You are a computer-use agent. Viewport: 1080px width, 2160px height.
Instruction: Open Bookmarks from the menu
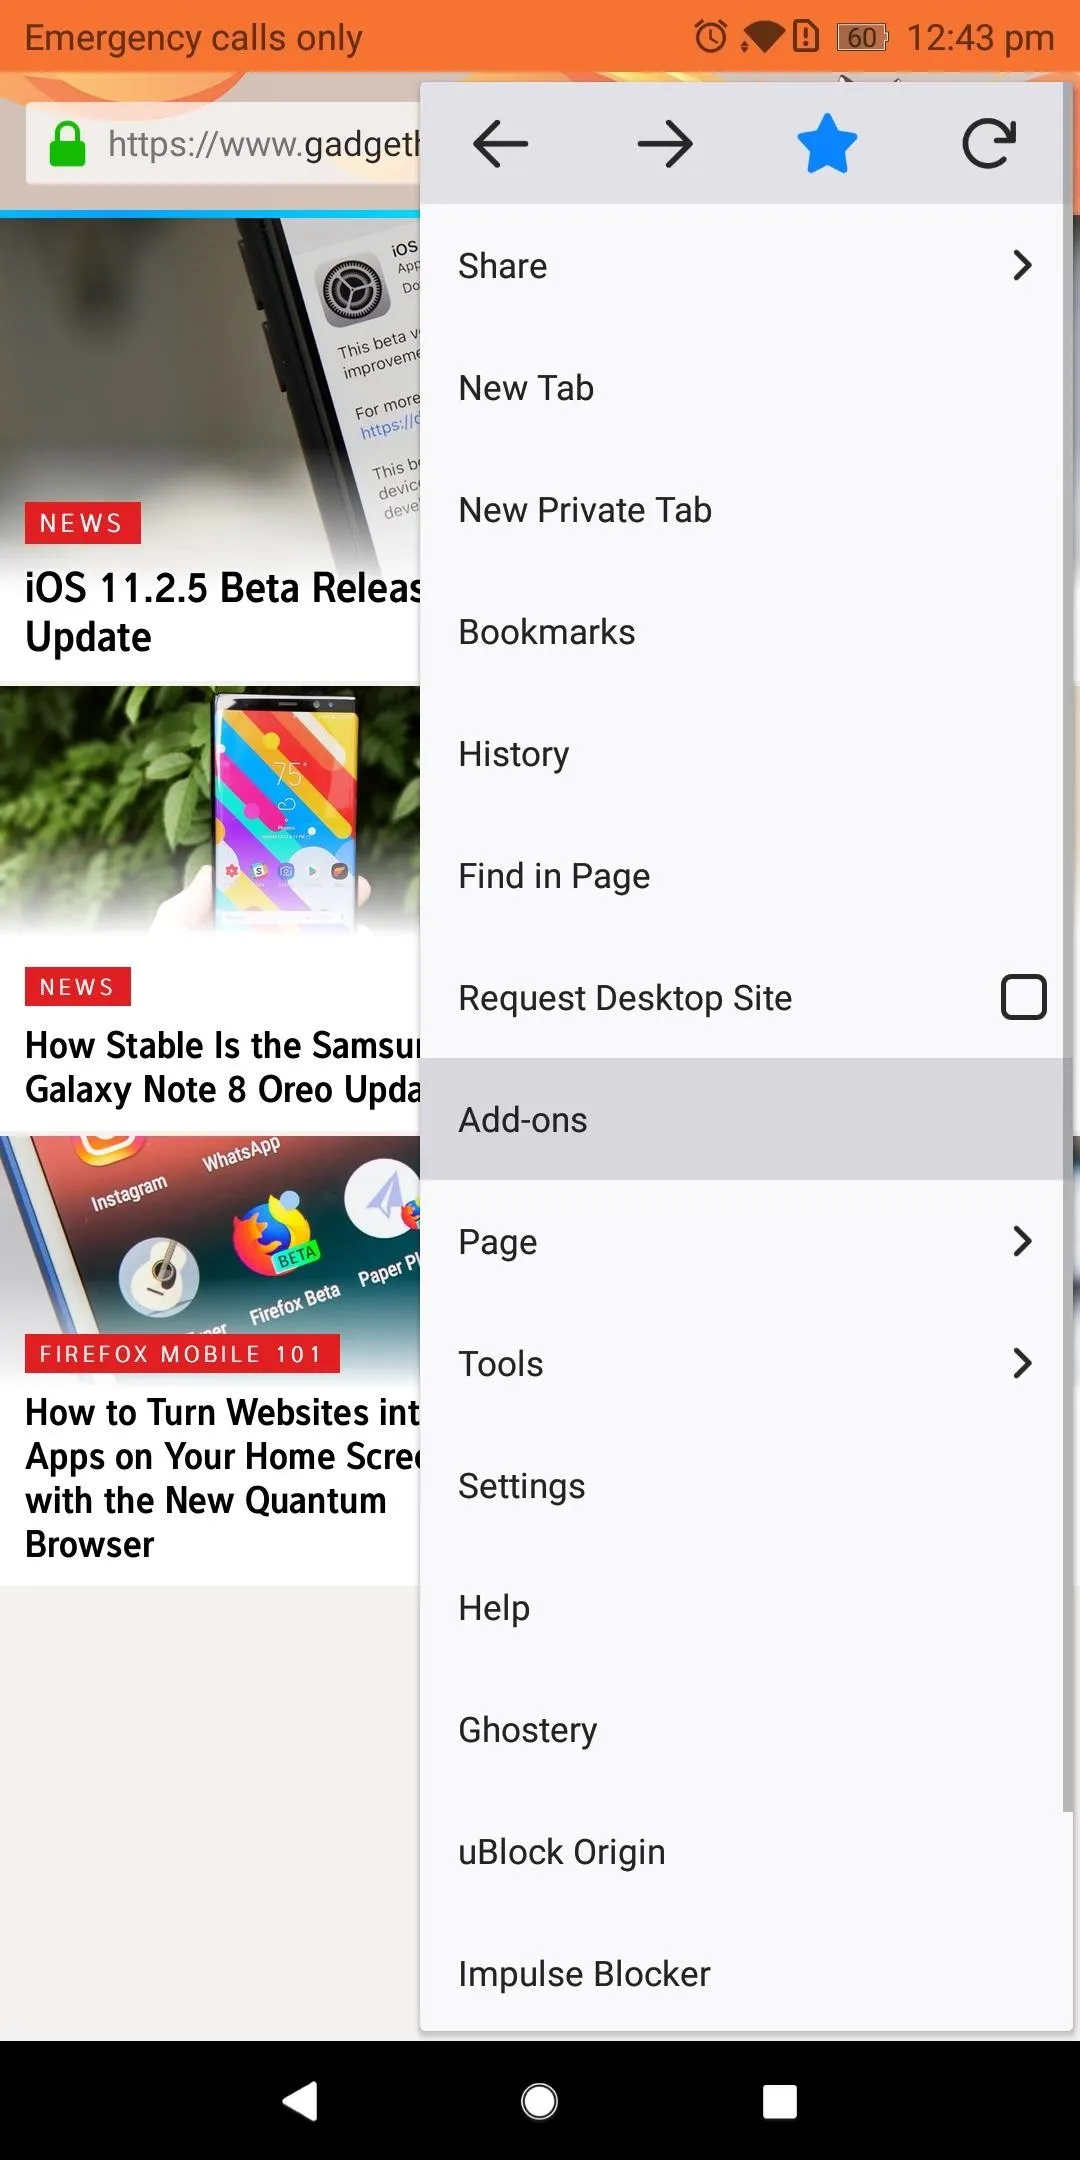point(741,632)
